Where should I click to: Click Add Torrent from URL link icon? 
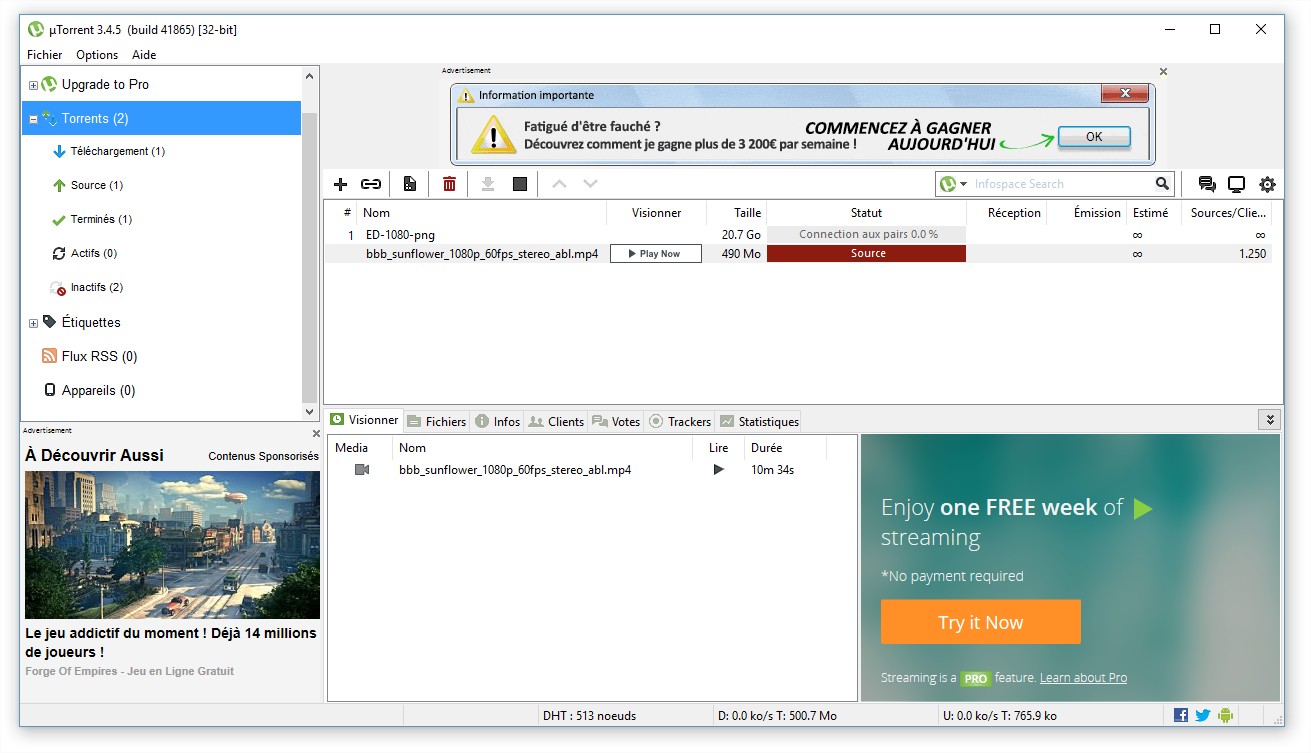coord(371,184)
